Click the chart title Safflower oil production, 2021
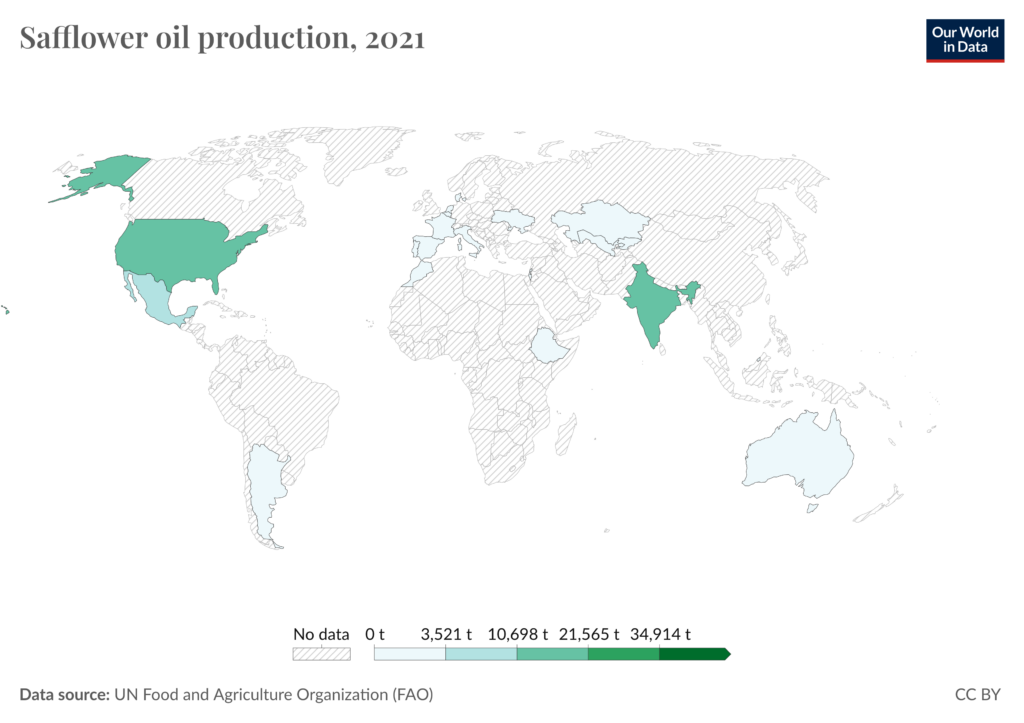Viewport: 1024px width, 723px height. coord(222,38)
